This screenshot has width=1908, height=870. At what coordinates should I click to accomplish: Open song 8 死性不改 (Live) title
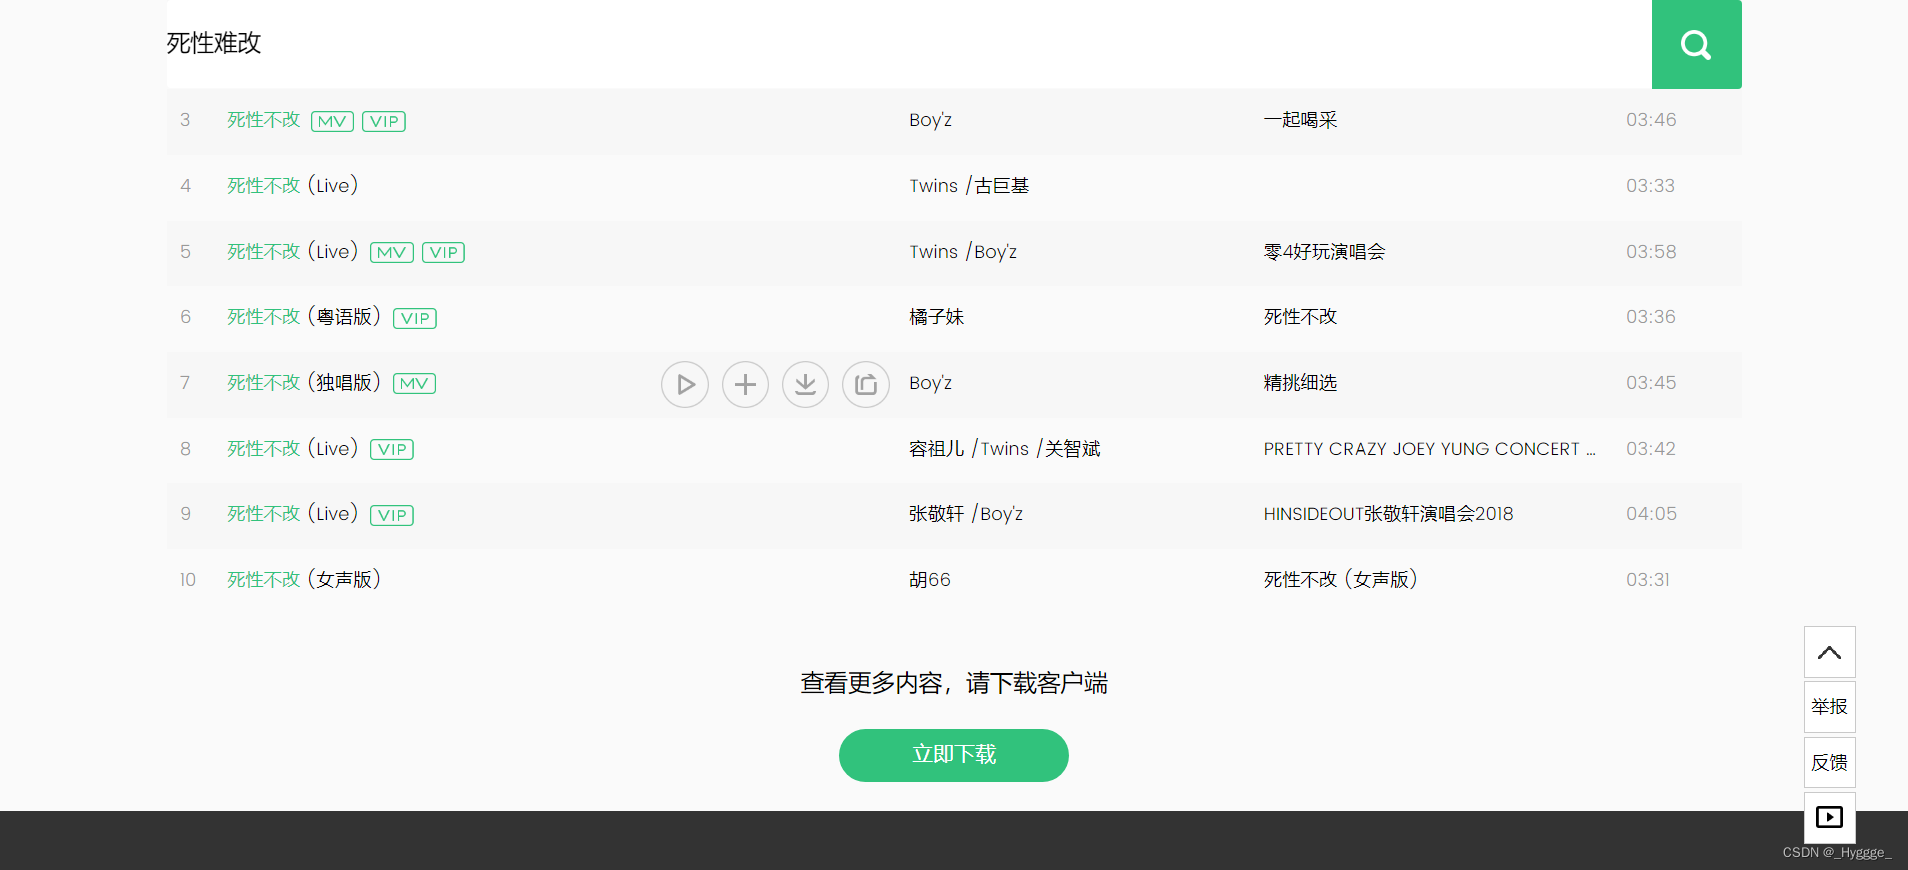point(292,449)
